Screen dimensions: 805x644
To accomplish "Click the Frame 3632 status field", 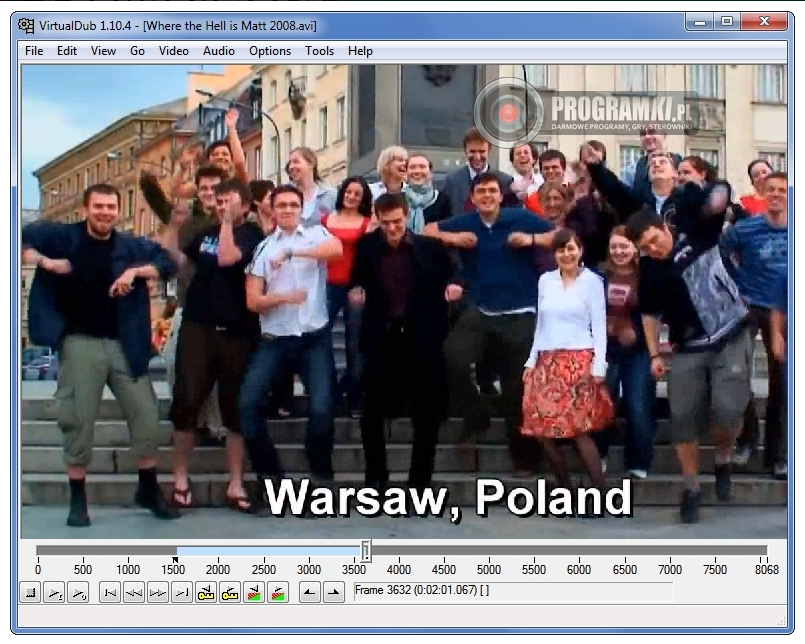I will [x=513, y=591].
